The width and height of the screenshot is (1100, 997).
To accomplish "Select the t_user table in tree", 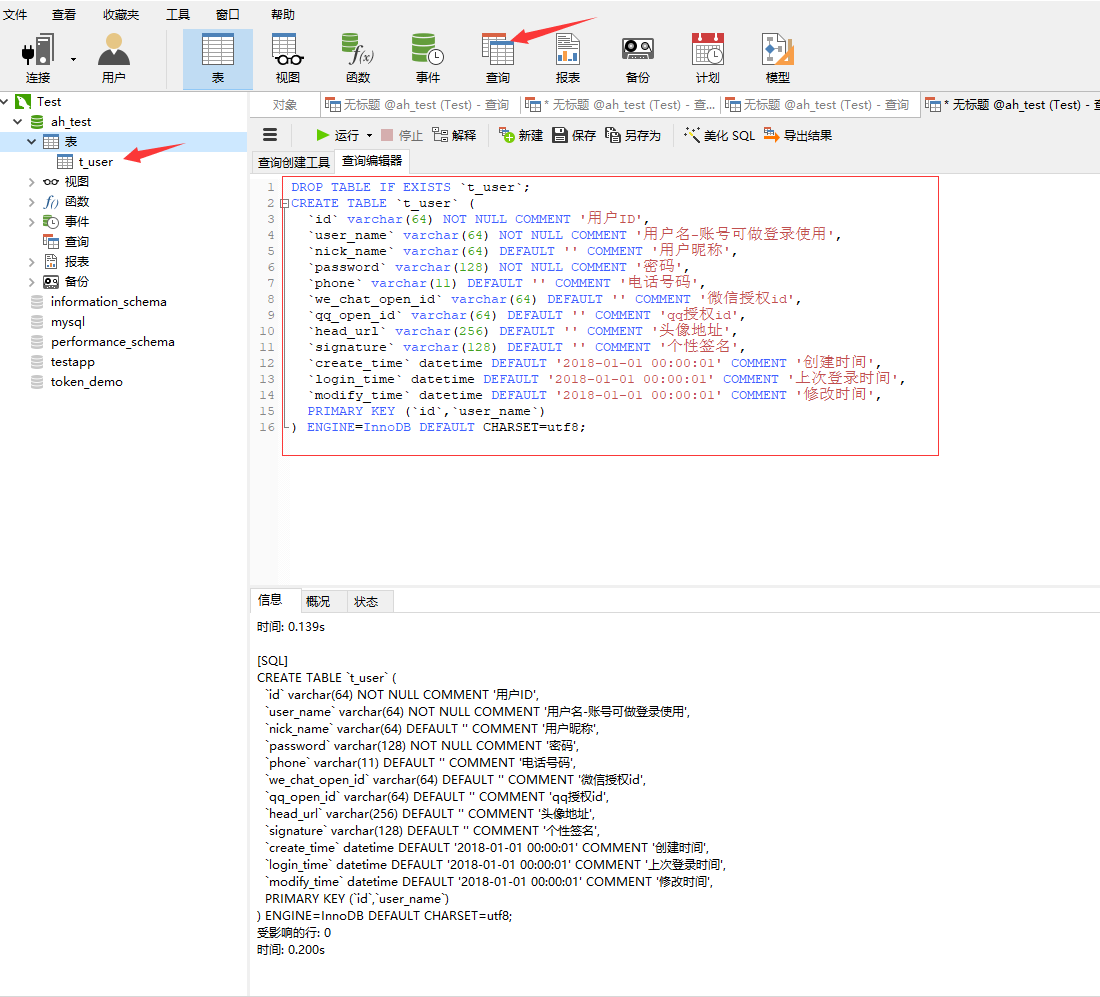I will point(95,162).
